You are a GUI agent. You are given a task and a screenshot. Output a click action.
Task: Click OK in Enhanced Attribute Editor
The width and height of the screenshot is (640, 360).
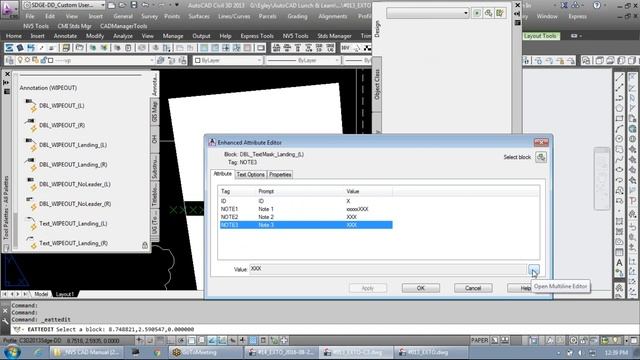420,288
